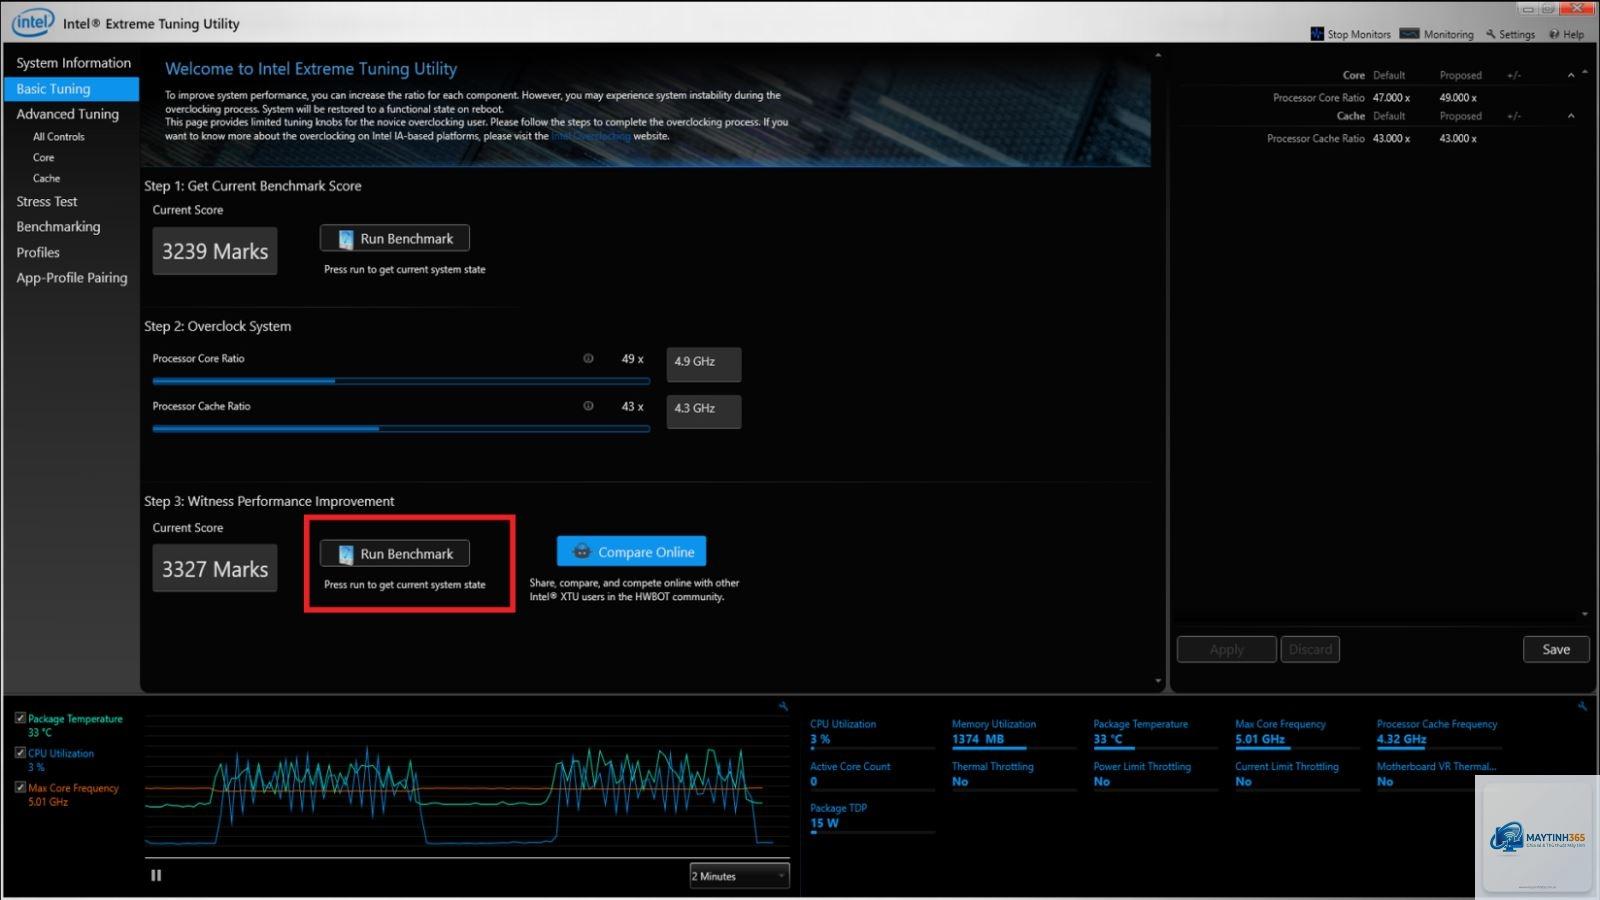Image resolution: width=1600 pixels, height=900 pixels.
Task: Click the default Processor Core Ratio 47.000 x
Action: [1391, 98]
